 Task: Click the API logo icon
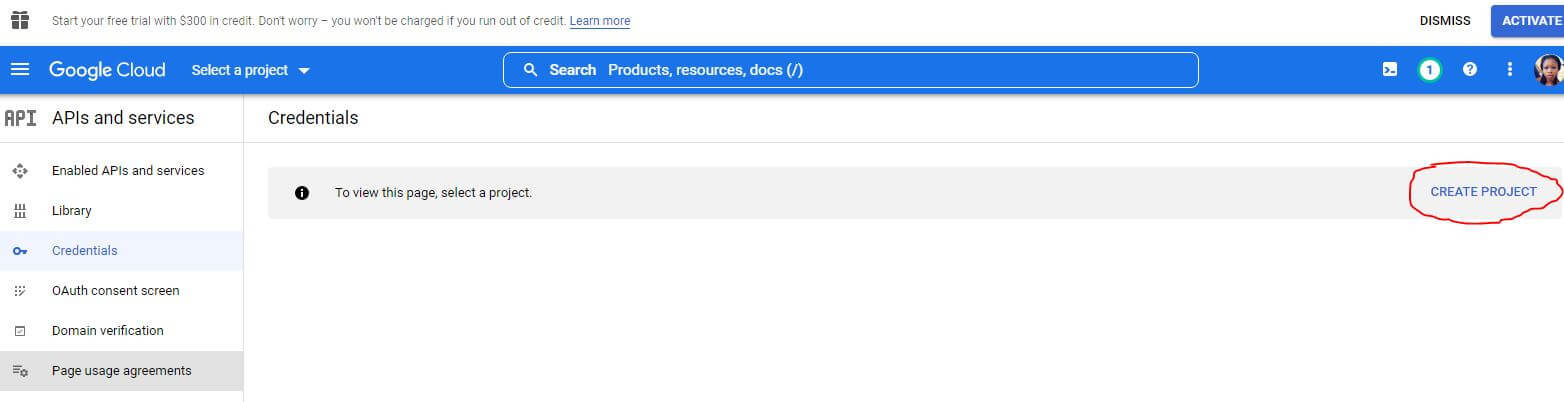[20, 118]
